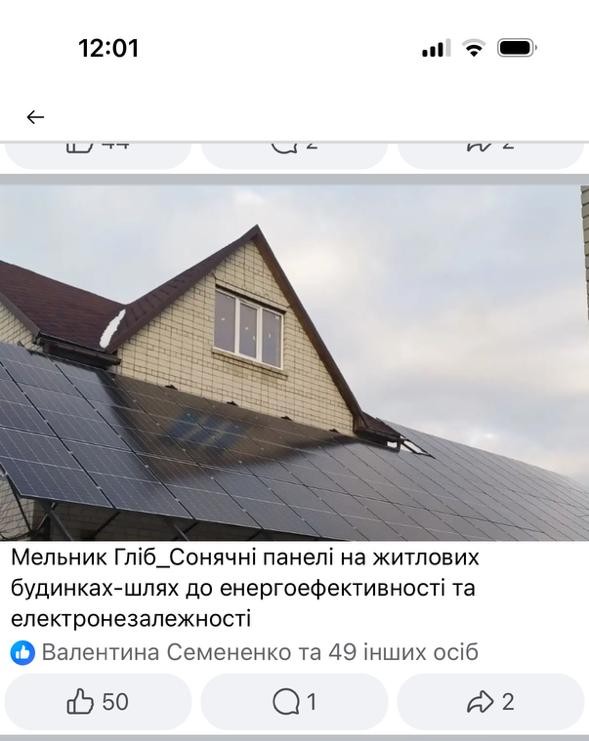Open comments on the solar panels post
Viewport: 589px width, 741px height.
(x=294, y=702)
